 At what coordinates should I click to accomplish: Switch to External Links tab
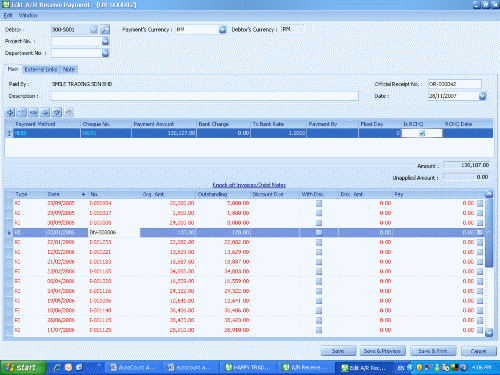pyautogui.click(x=41, y=69)
